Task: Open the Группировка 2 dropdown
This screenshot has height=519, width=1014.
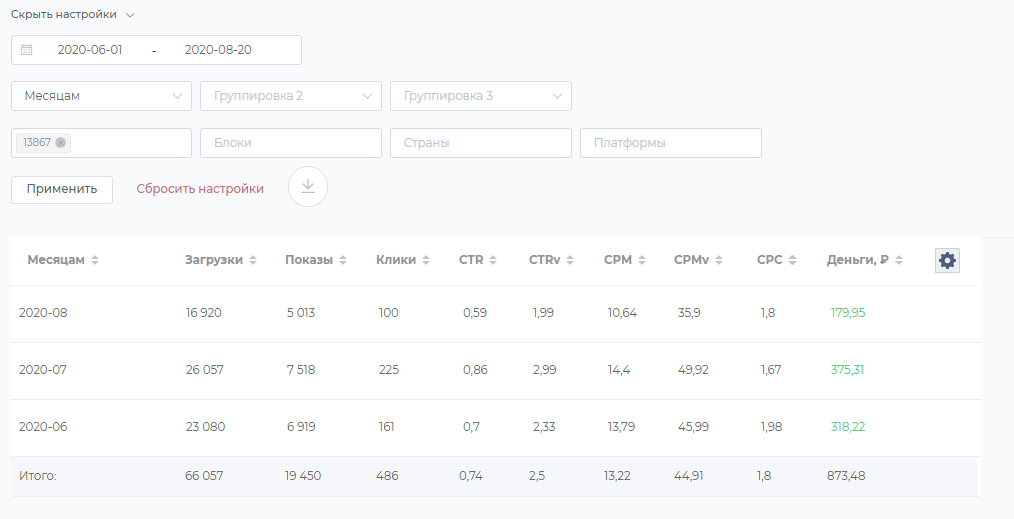Action: coord(291,96)
